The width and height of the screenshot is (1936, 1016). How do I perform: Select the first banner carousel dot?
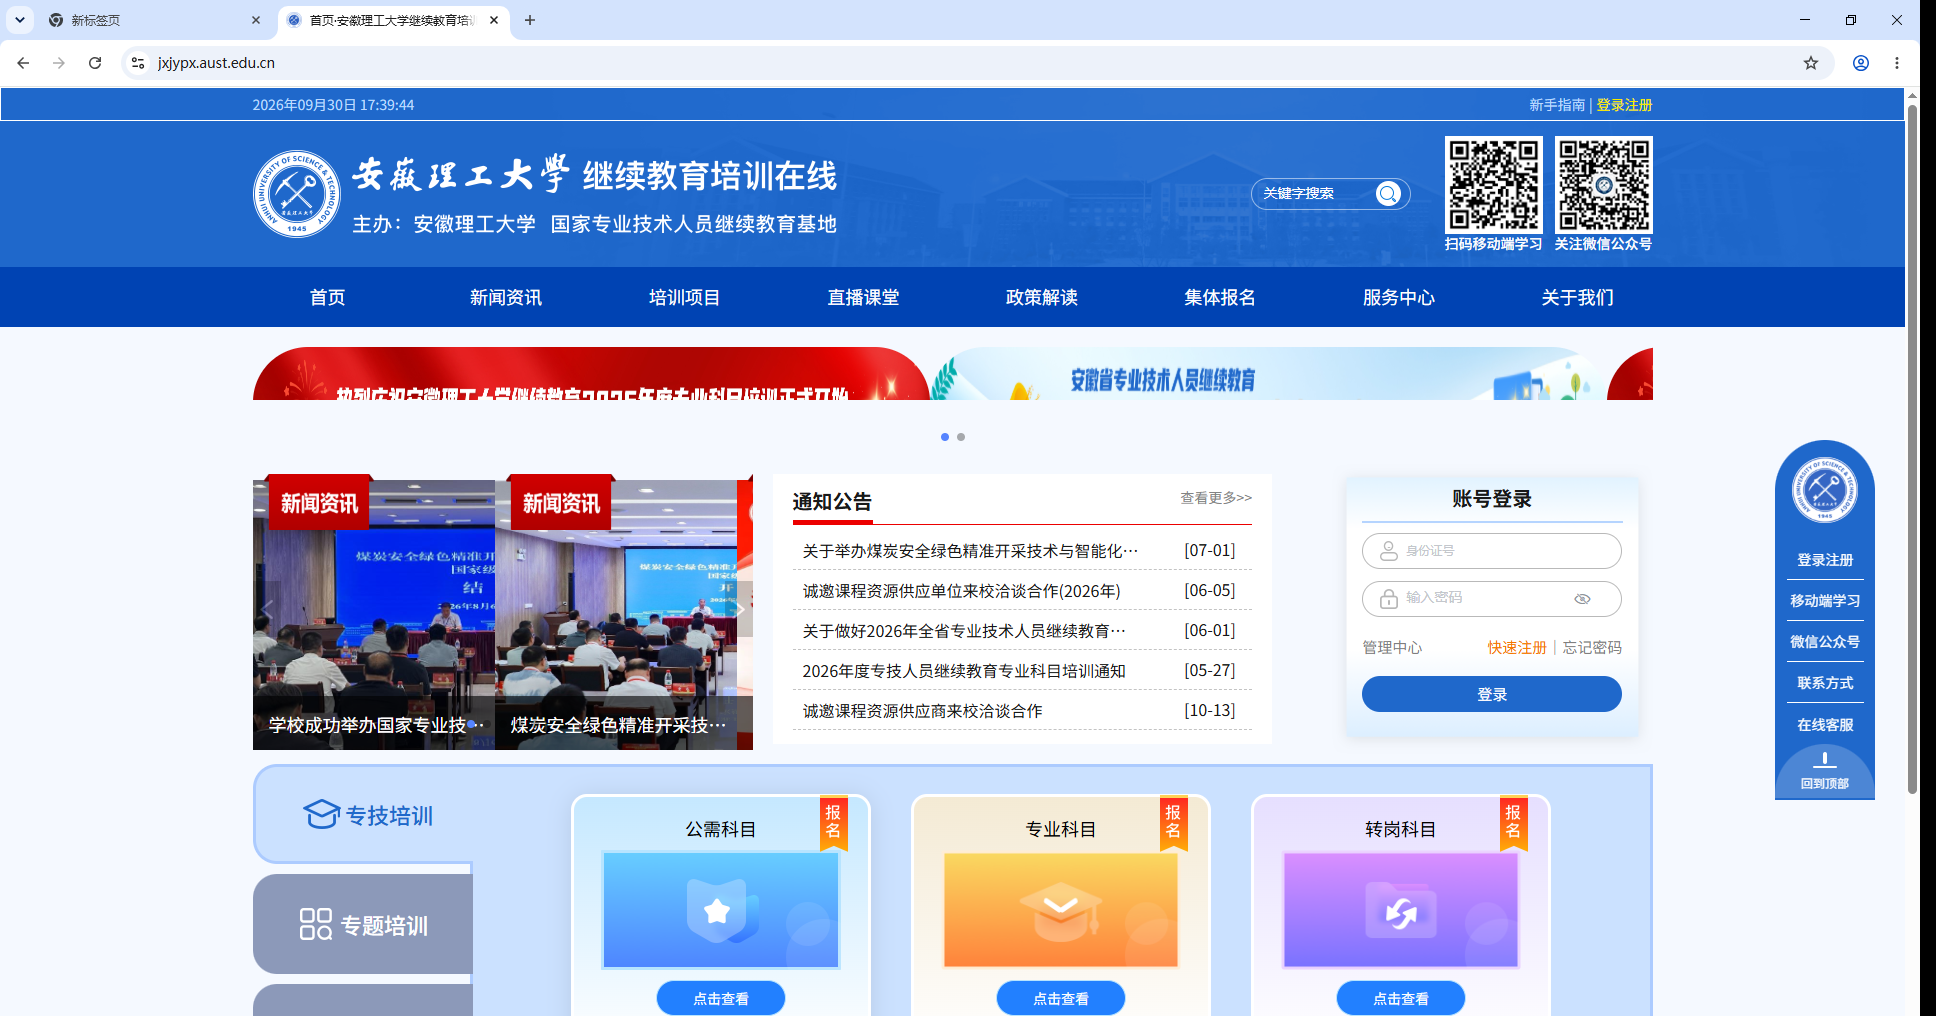tap(945, 437)
